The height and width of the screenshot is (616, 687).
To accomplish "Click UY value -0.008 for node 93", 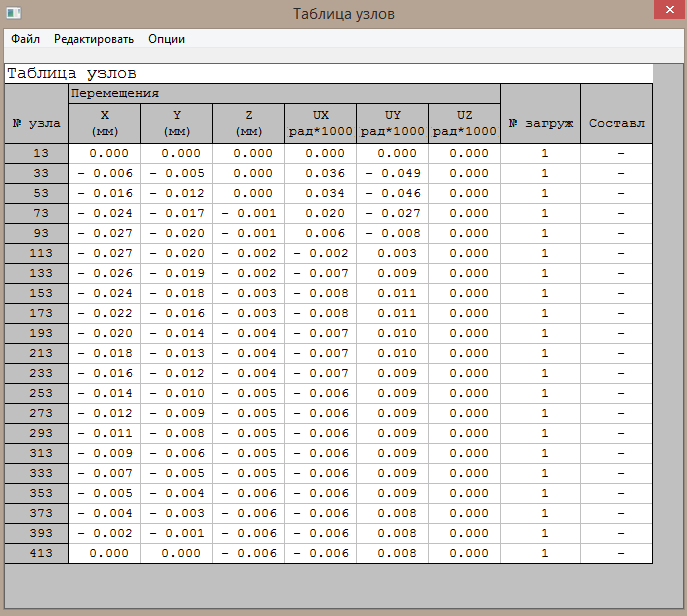I will click(x=393, y=234).
